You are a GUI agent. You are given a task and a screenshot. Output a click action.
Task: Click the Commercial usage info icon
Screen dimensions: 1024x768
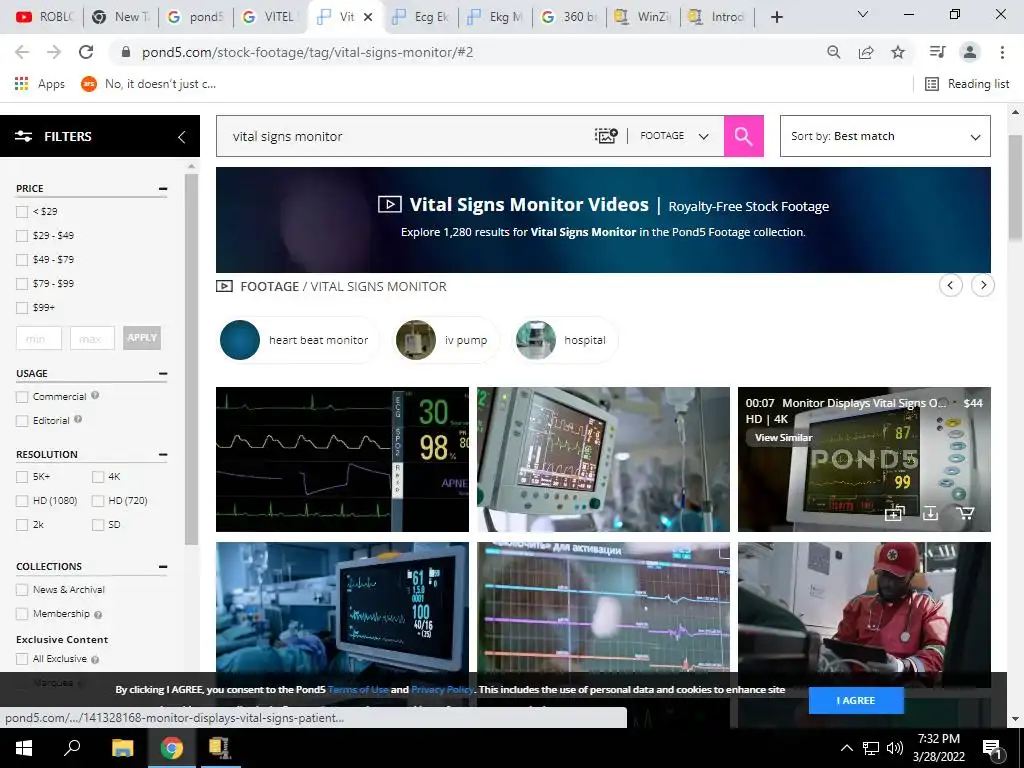(x=95, y=395)
